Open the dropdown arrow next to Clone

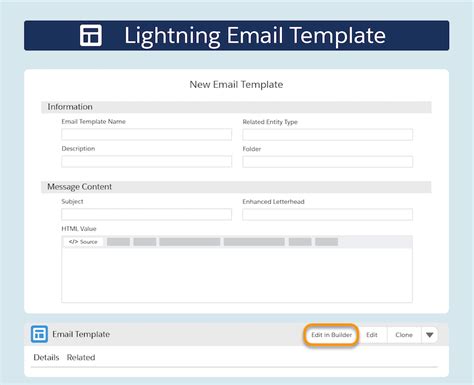(x=429, y=335)
